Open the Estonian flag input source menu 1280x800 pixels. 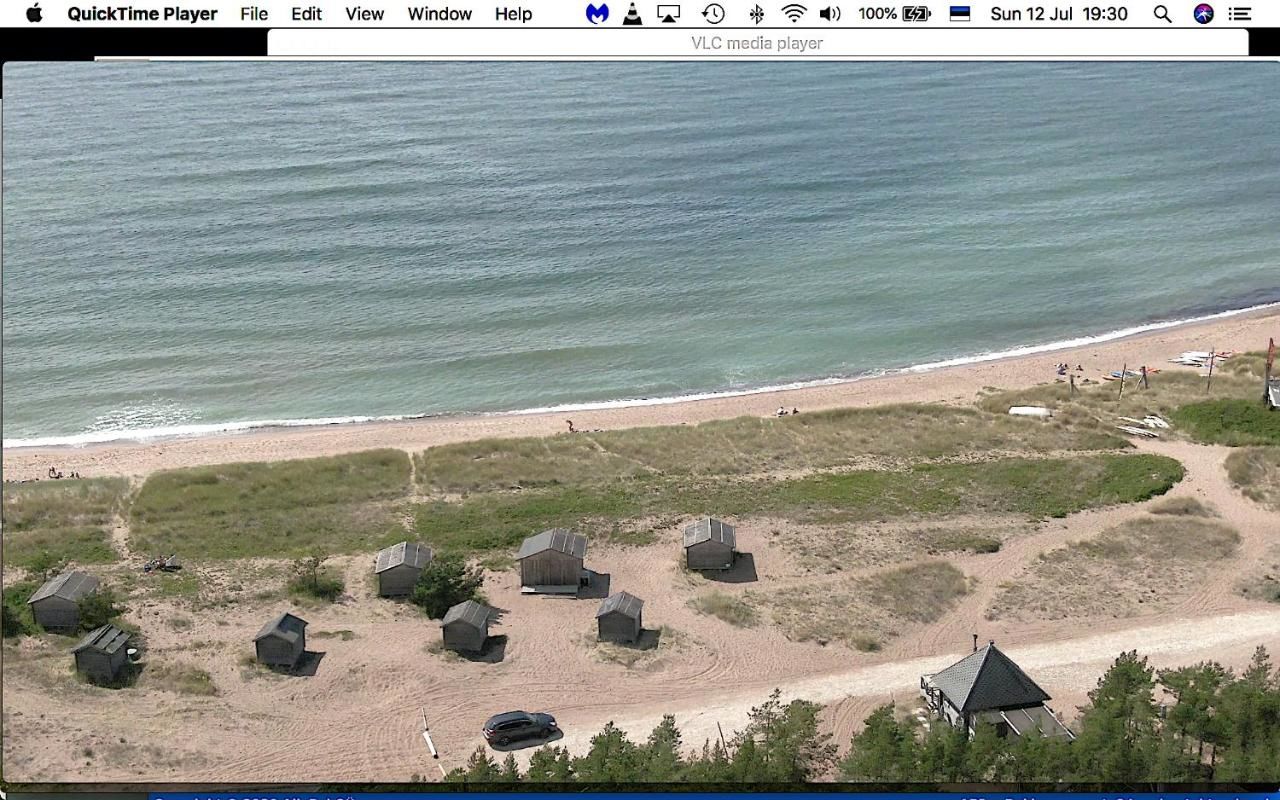click(960, 14)
